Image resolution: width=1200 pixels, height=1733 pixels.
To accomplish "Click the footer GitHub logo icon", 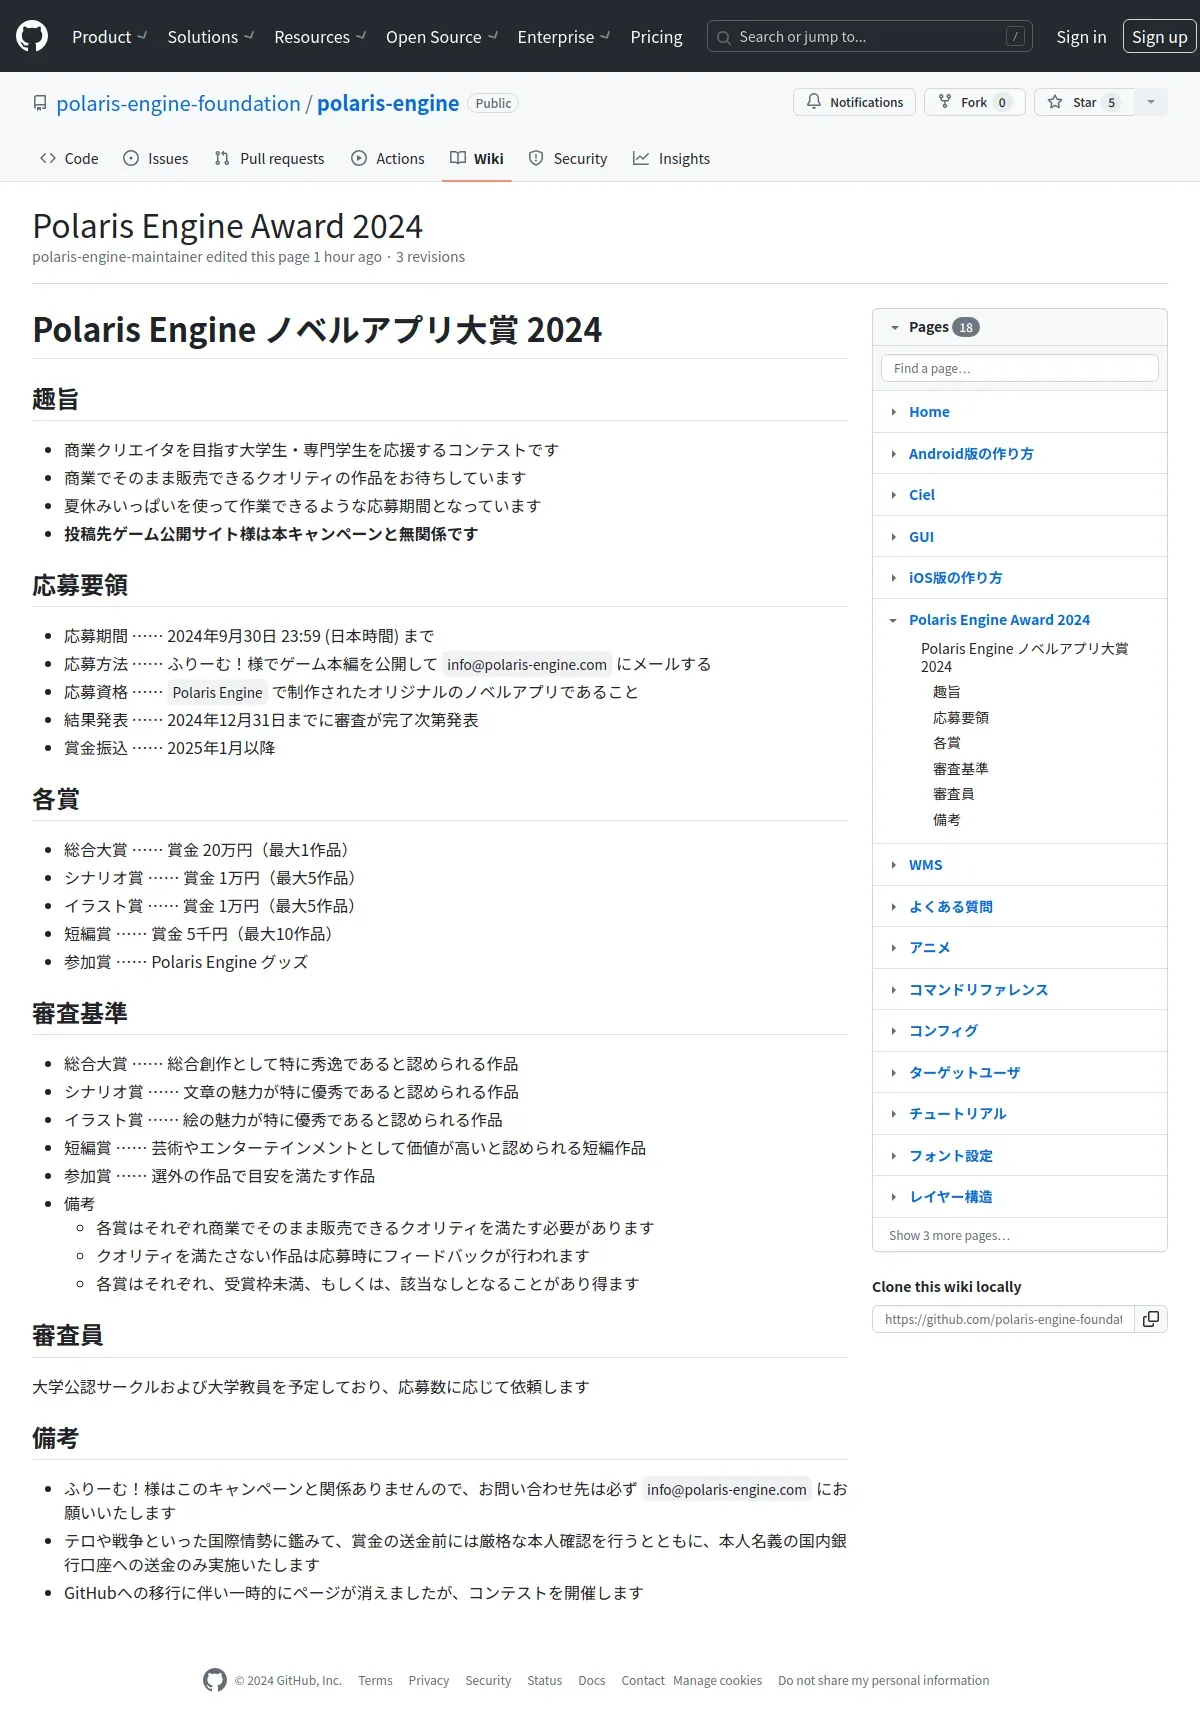I will [215, 1680].
